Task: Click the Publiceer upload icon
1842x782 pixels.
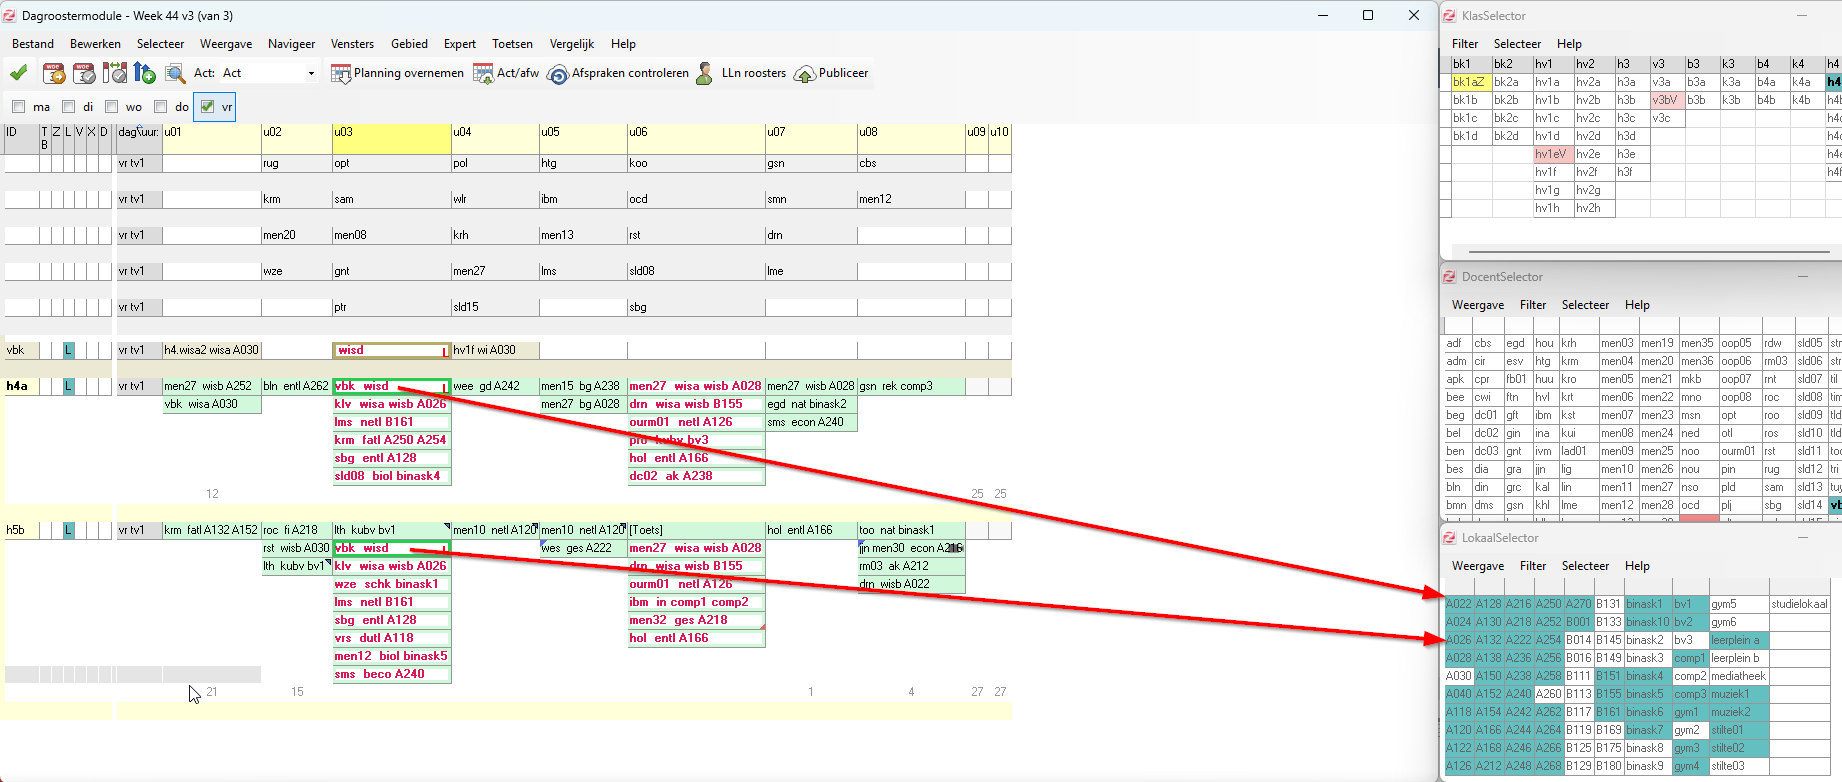Action: click(x=804, y=74)
